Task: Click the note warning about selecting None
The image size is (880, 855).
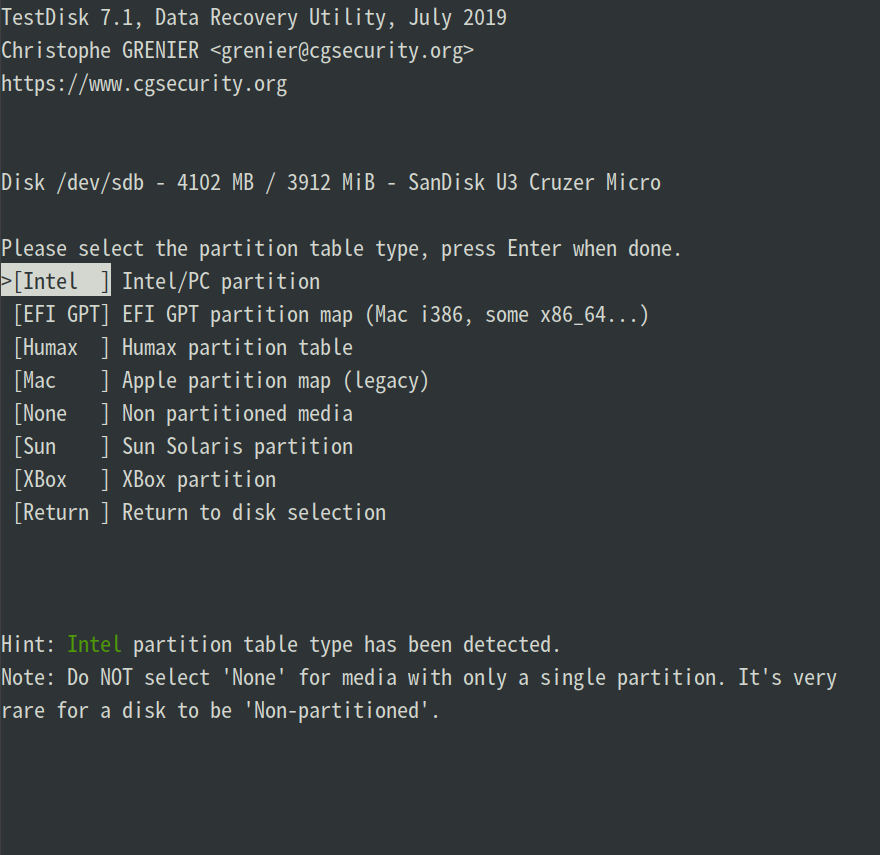Action: [418, 677]
